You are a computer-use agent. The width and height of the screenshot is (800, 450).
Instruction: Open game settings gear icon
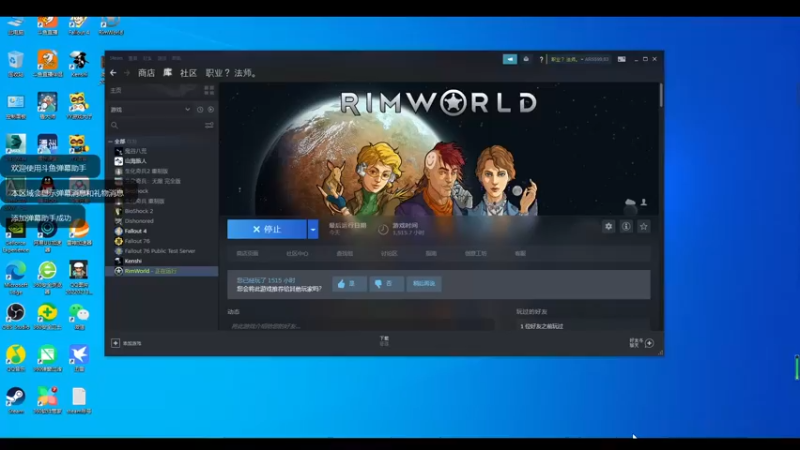pyautogui.click(x=609, y=227)
